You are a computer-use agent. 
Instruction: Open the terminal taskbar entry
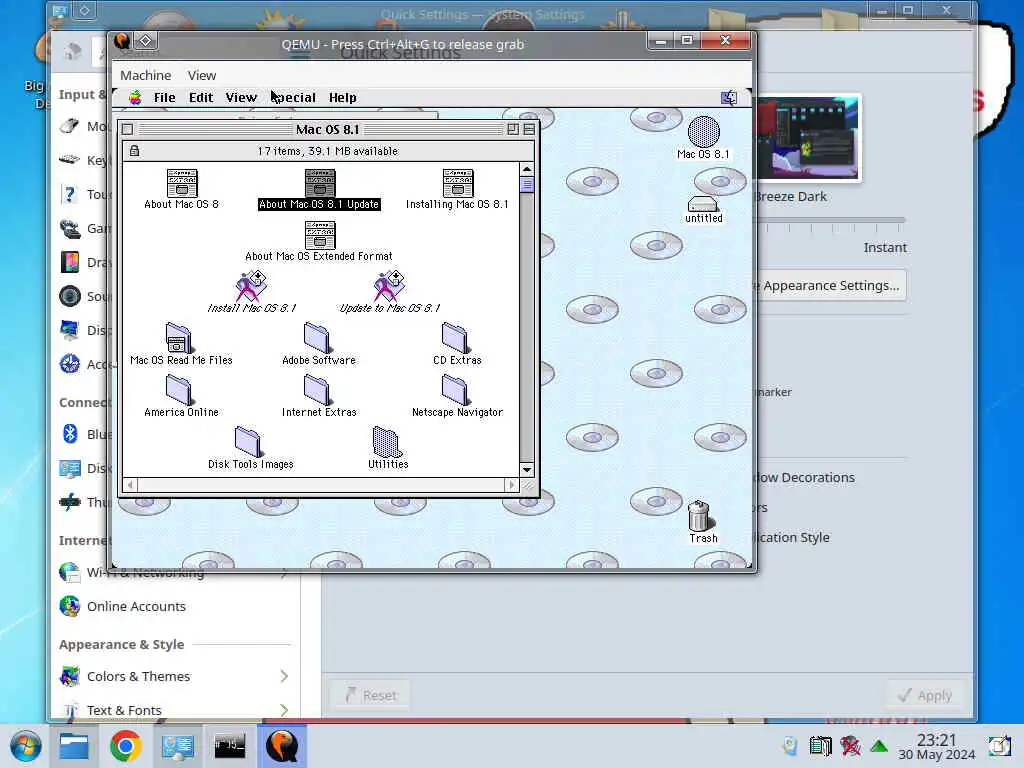tap(230, 746)
